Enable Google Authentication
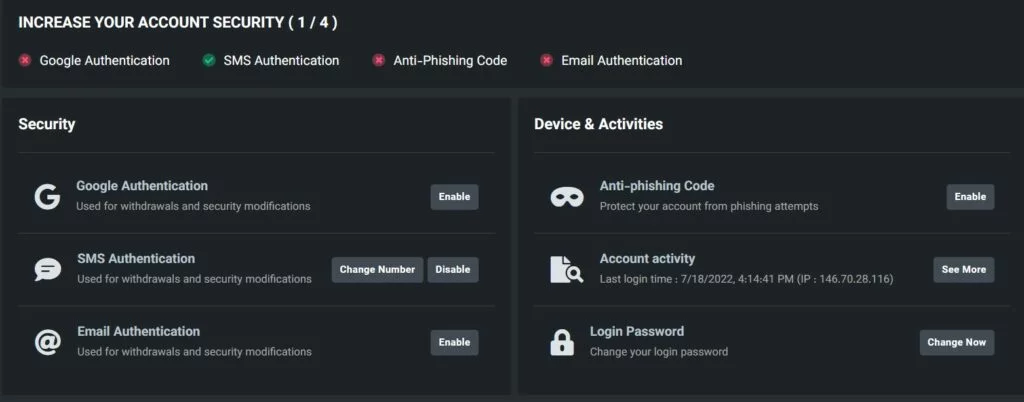Image resolution: width=1024 pixels, height=402 pixels. click(x=454, y=197)
